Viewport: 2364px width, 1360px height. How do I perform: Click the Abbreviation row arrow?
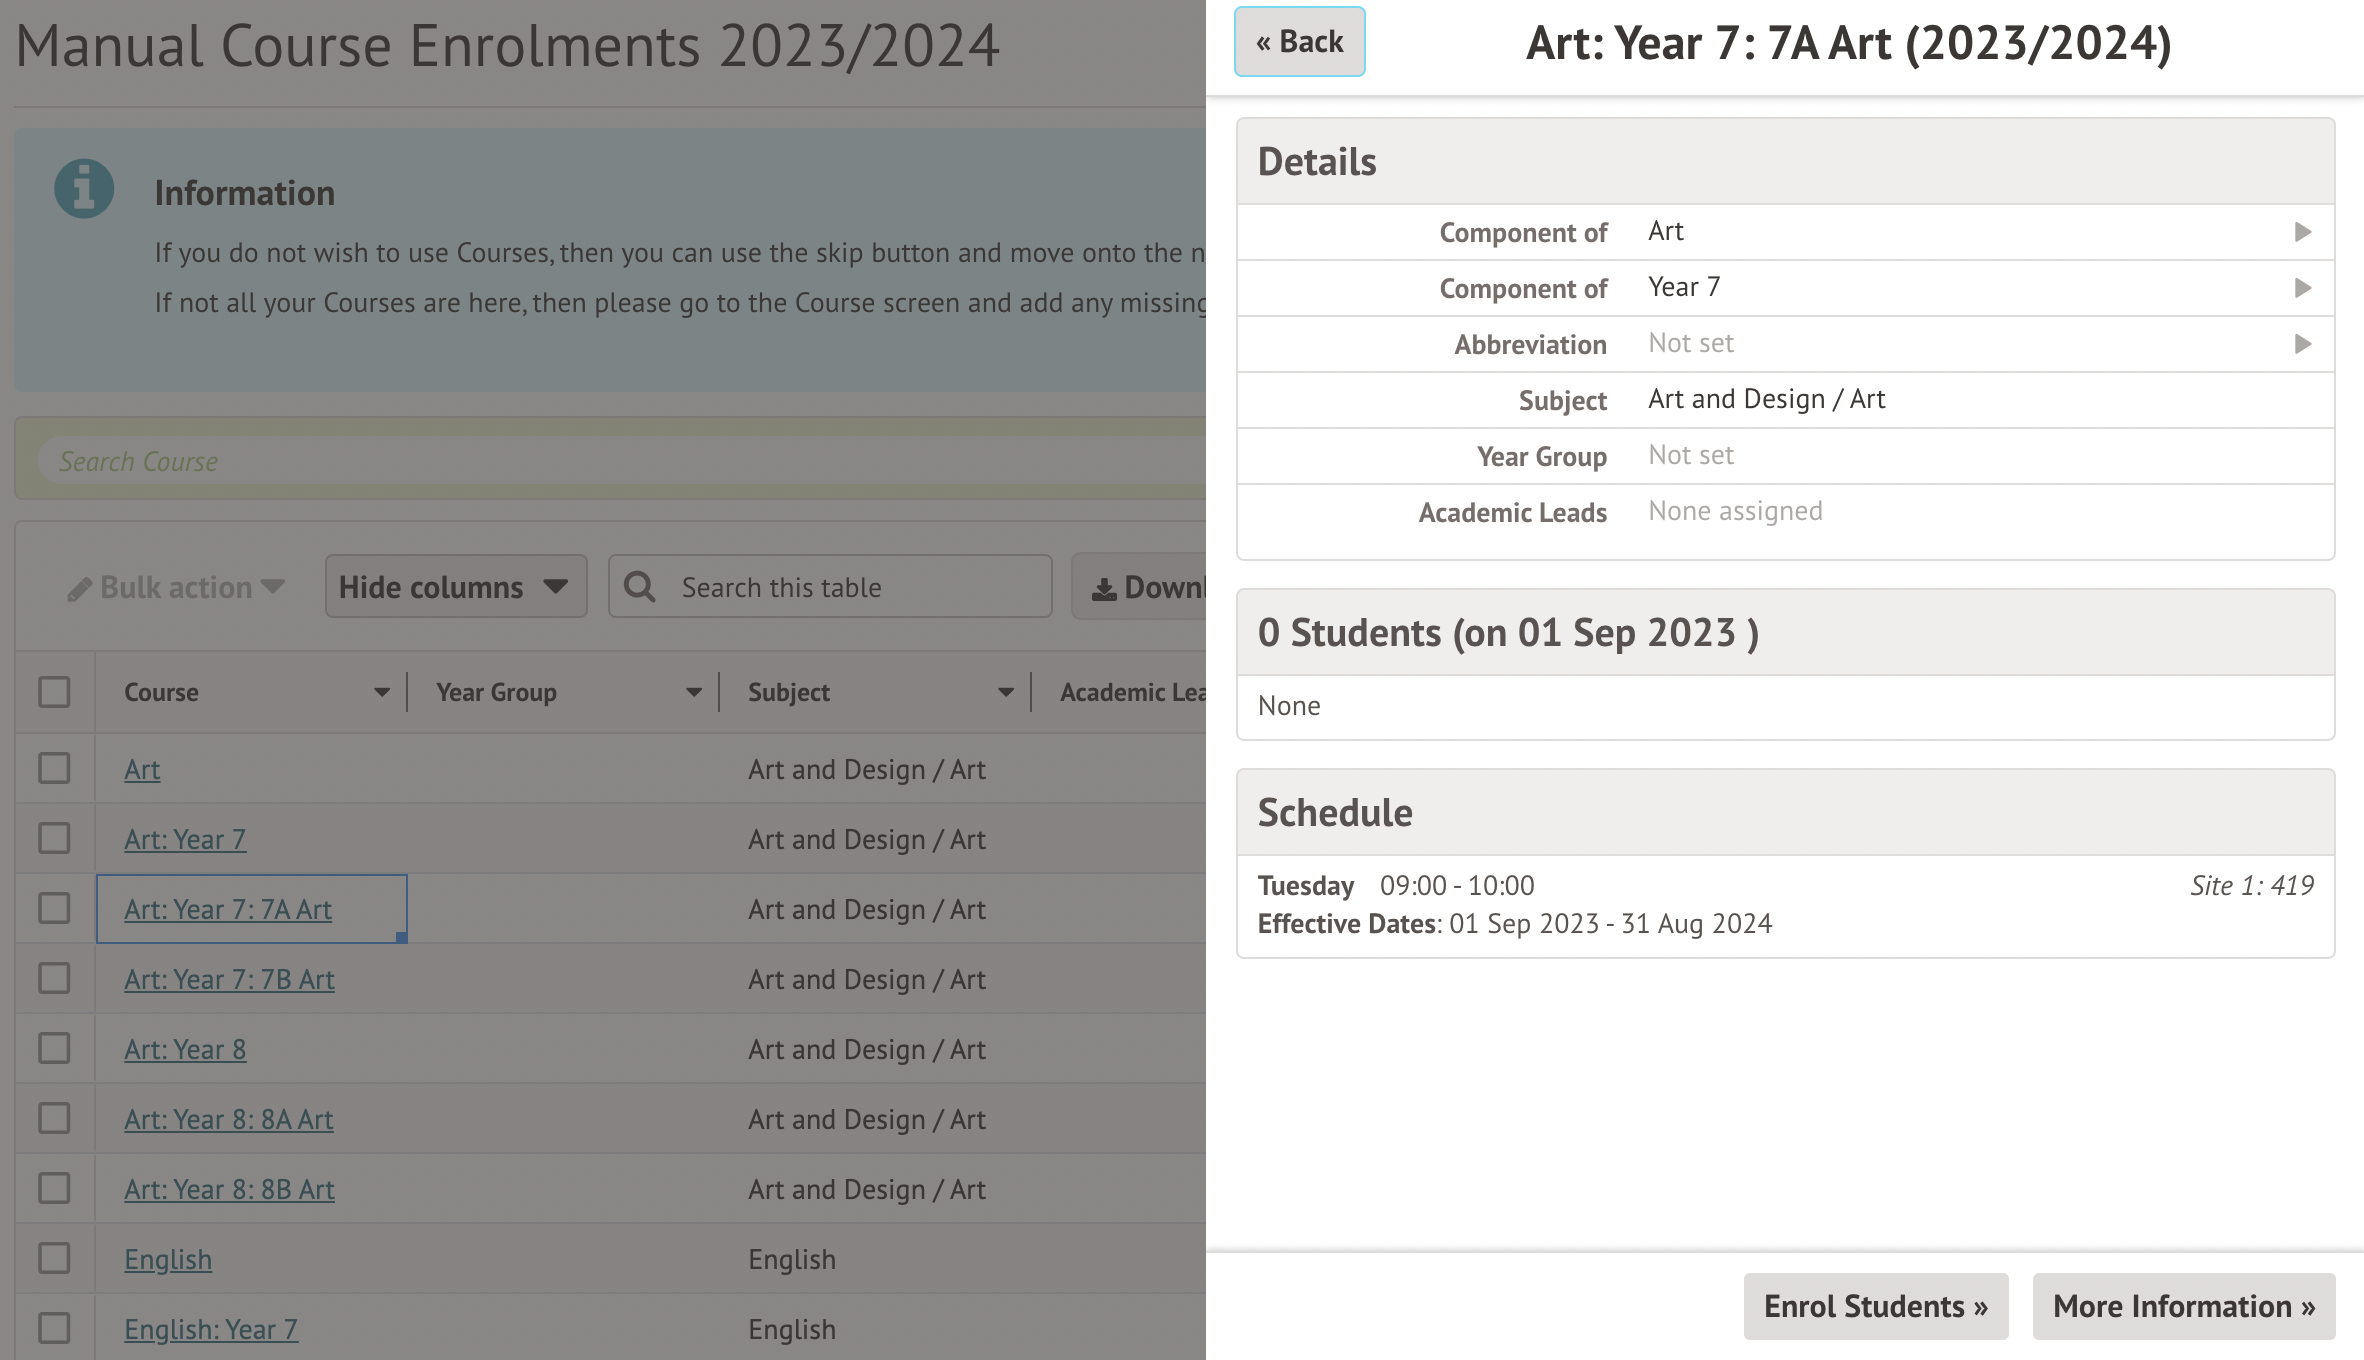(2302, 344)
